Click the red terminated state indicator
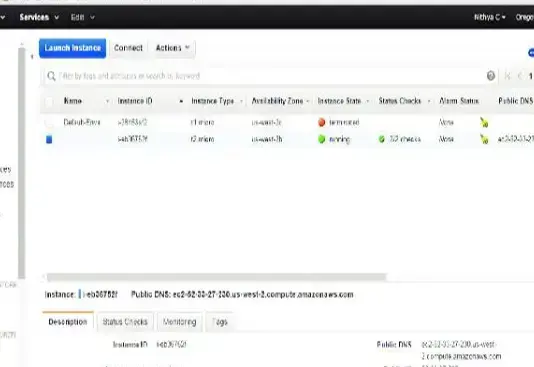This screenshot has height=367, width=534. click(321, 122)
